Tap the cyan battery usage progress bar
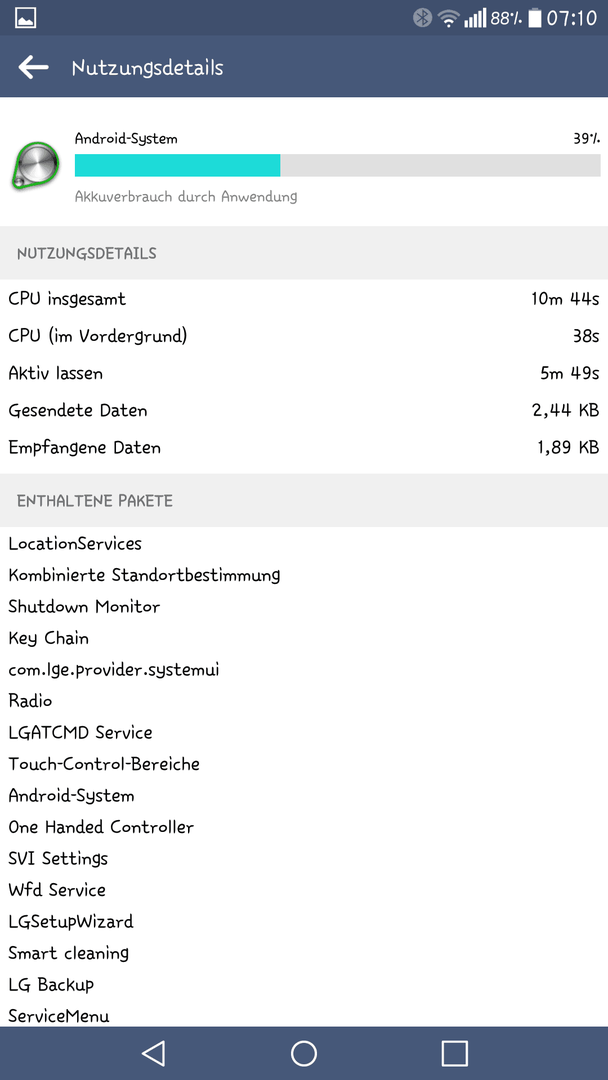The image size is (608, 1080). point(337,165)
